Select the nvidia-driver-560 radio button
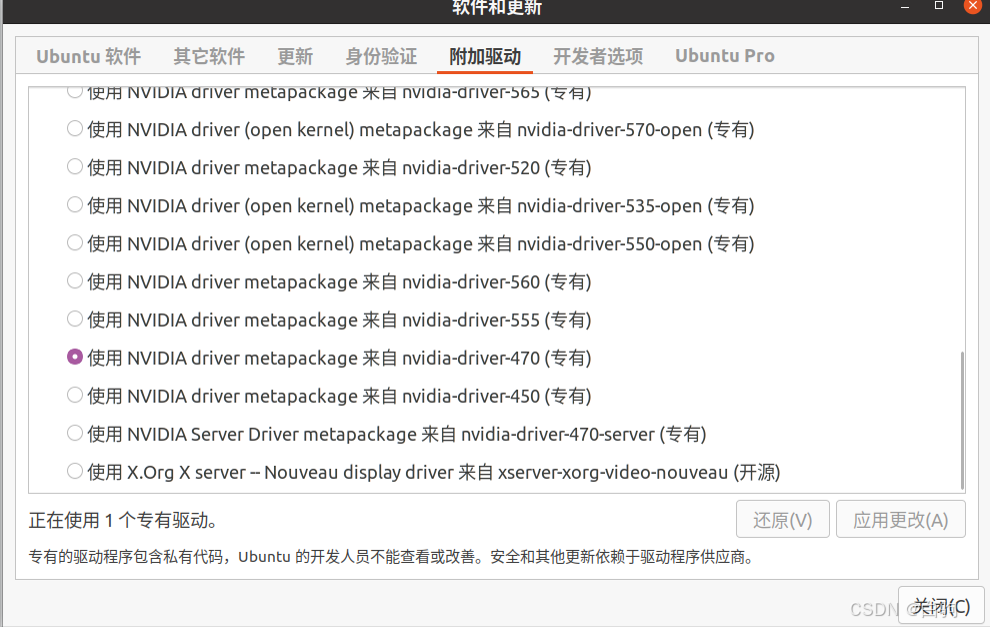990x627 pixels. click(x=75, y=281)
